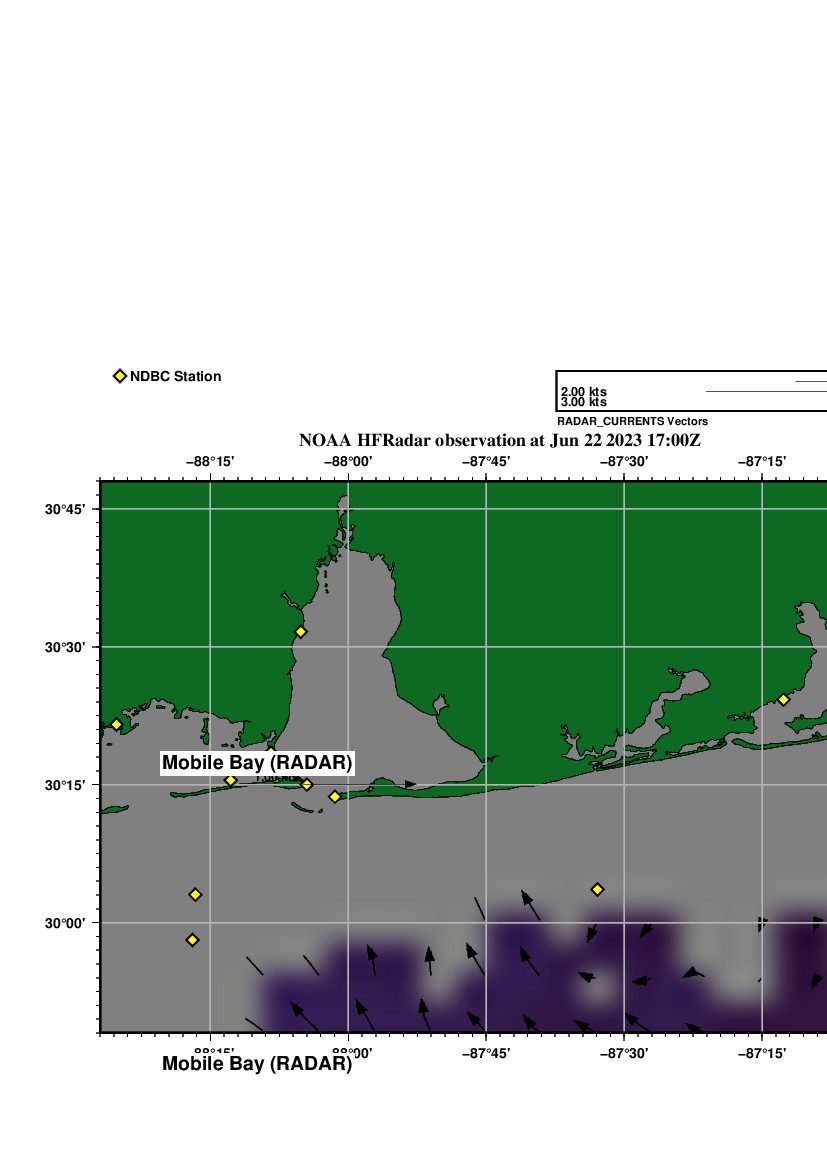Click the "NDBC Station" legend text

(x=175, y=377)
